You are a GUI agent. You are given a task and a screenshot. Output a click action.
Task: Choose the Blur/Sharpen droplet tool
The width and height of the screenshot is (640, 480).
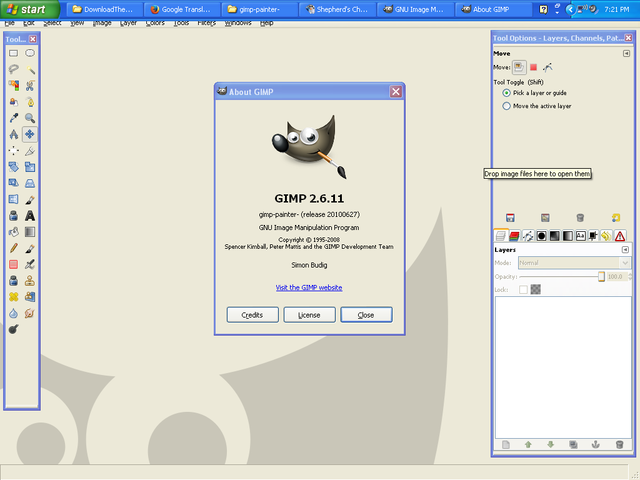pos(13,313)
